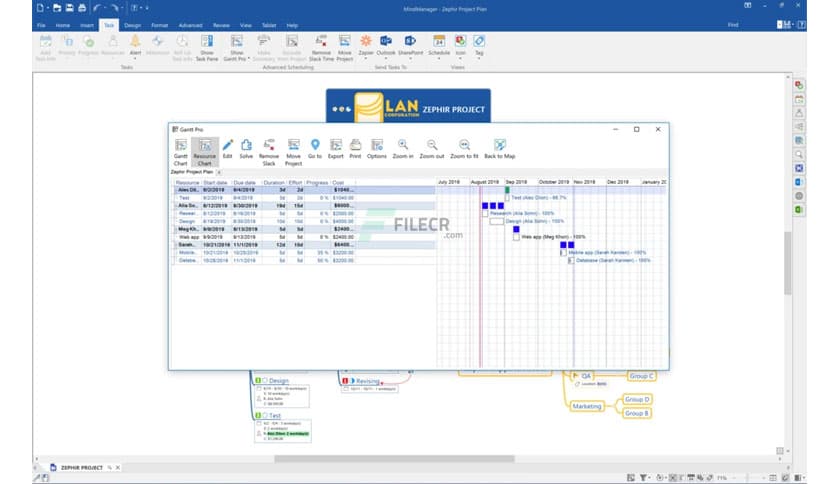Click the Edit pencil tool in Gantt Pro
The width and height of the screenshot is (836, 484).
(x=228, y=149)
